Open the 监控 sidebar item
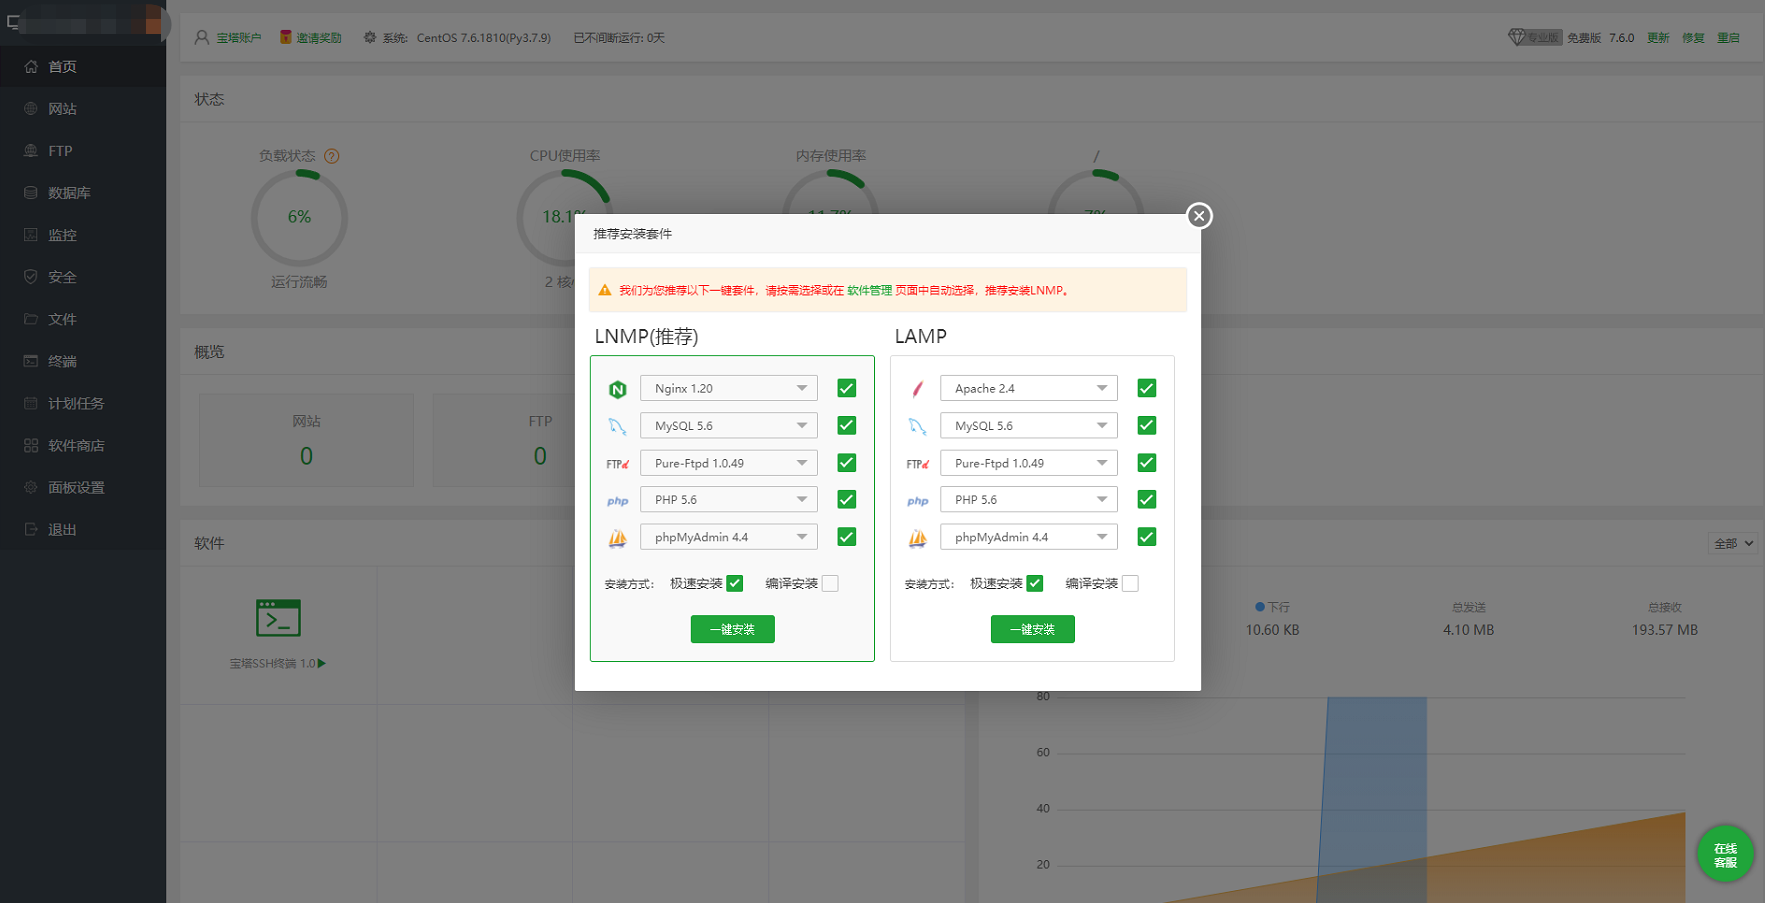Screen dimensions: 1765x903 (x=83, y=234)
